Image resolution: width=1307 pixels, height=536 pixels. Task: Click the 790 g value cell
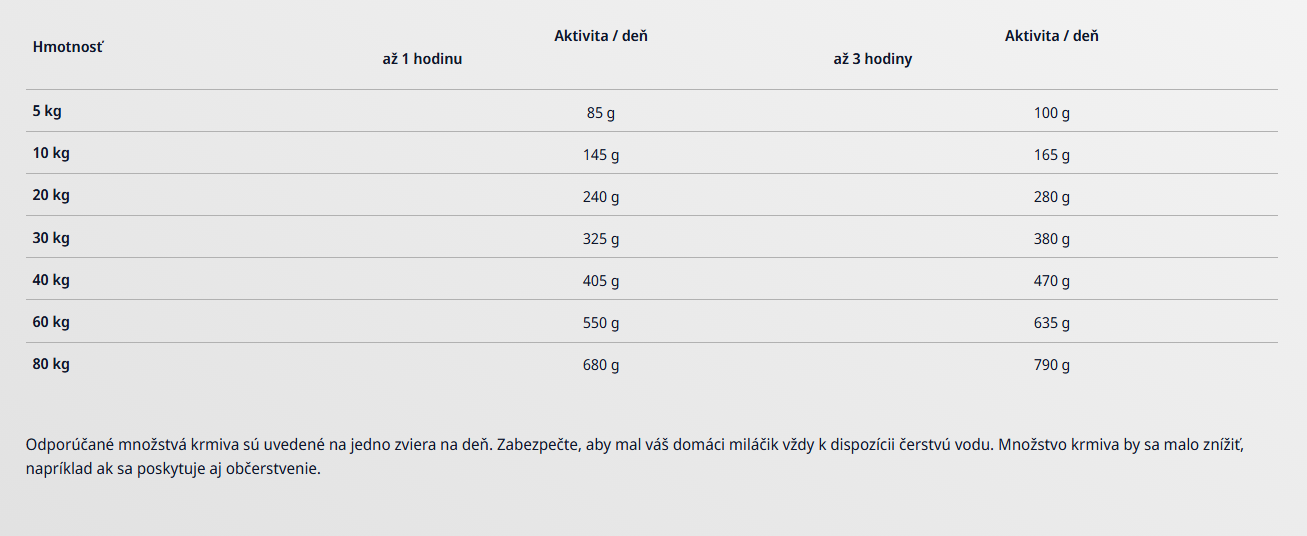click(x=1052, y=365)
